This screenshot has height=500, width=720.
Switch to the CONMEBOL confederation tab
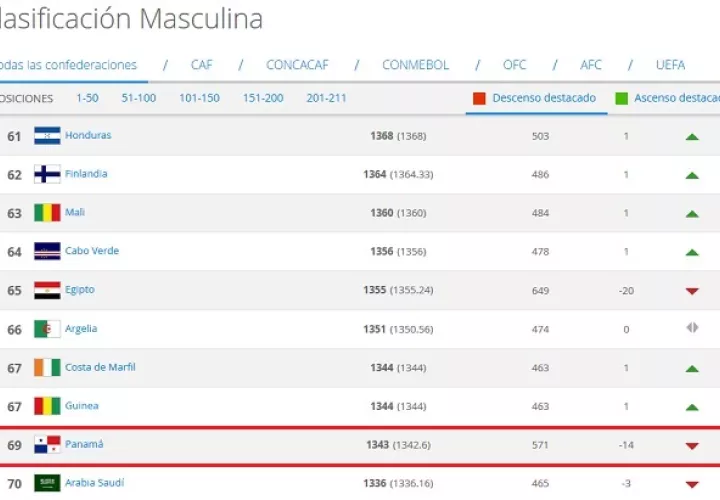(x=416, y=65)
